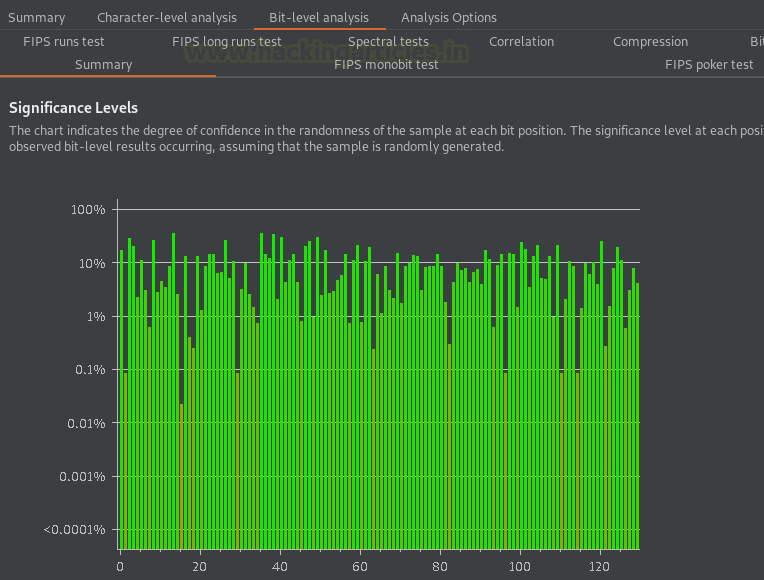Viewport: 764px width, 580px height.
Task: Click the 0.001% axis label
Action: (82, 476)
